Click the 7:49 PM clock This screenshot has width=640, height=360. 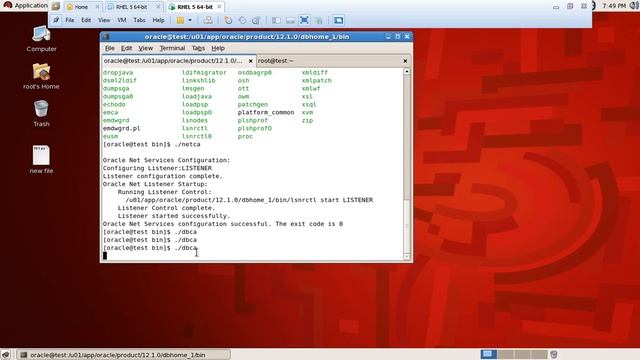point(614,6)
